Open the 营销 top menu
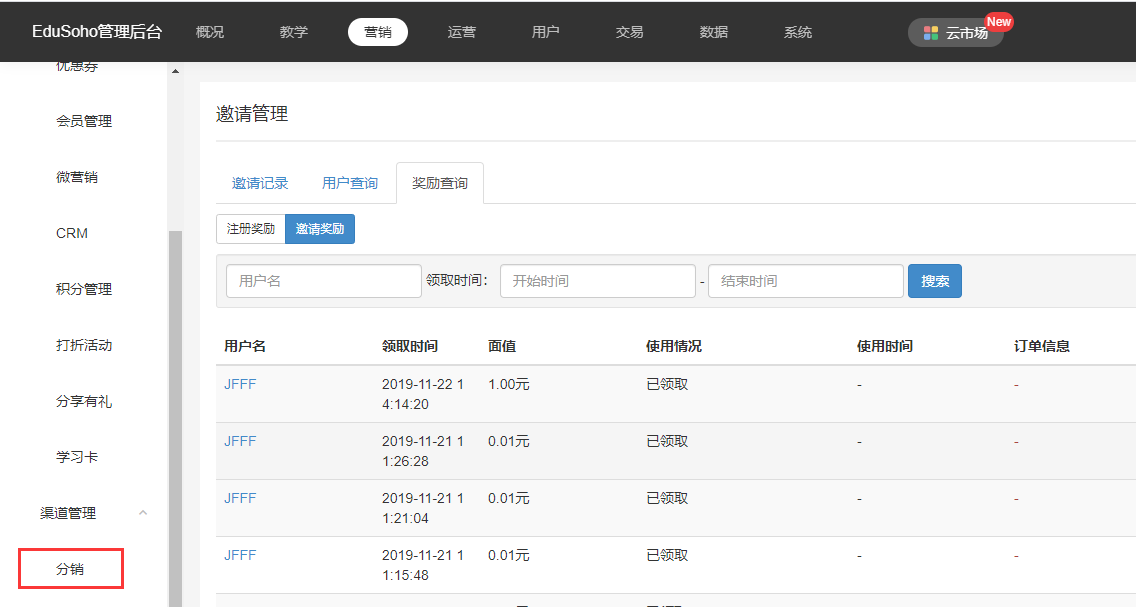This screenshot has height=607, width=1136. click(378, 32)
